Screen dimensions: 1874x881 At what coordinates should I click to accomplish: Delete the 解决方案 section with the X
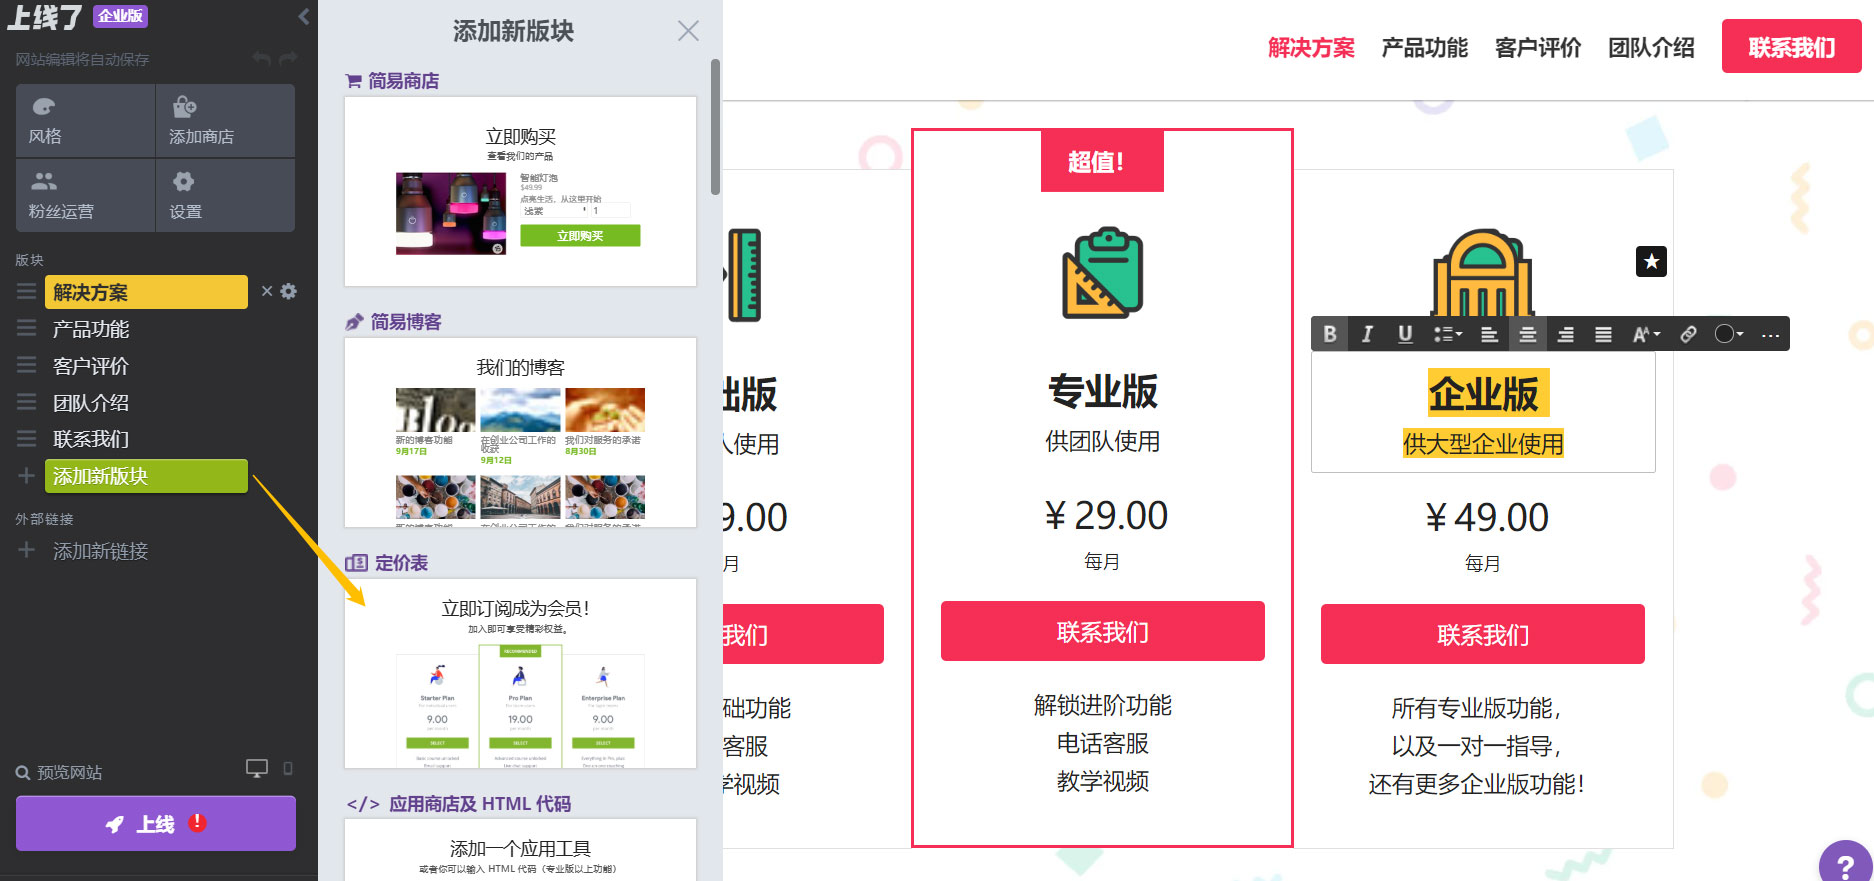click(x=267, y=291)
